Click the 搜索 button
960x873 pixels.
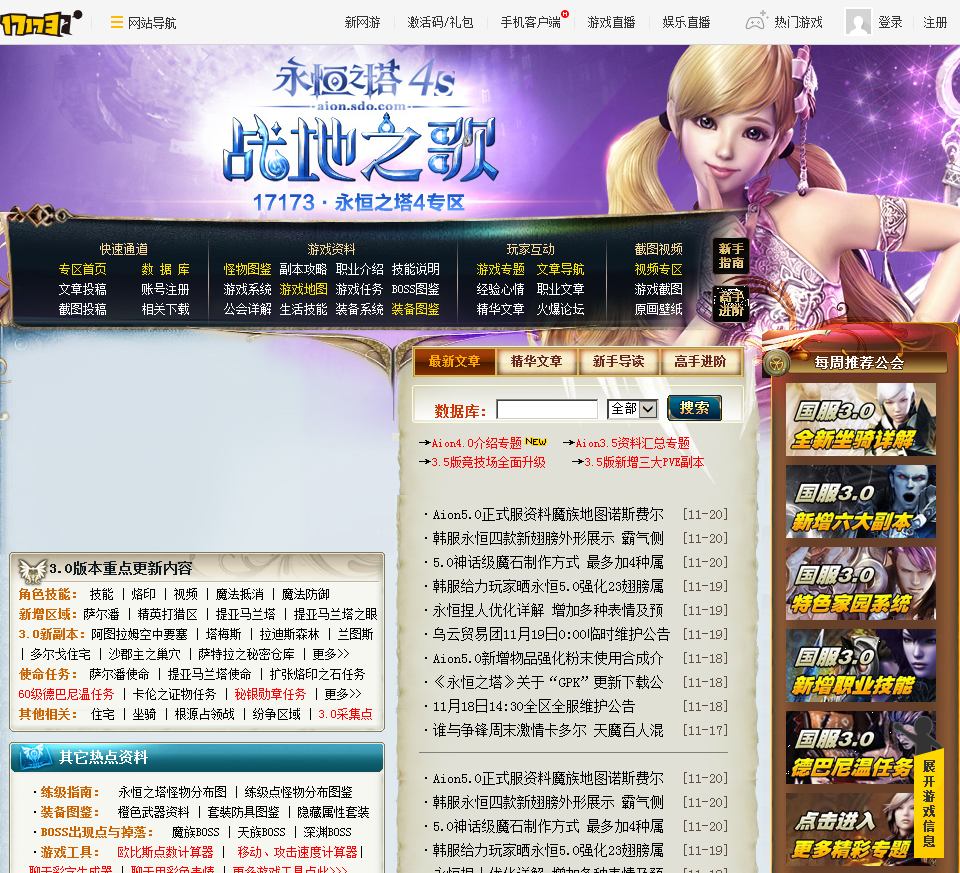694,408
